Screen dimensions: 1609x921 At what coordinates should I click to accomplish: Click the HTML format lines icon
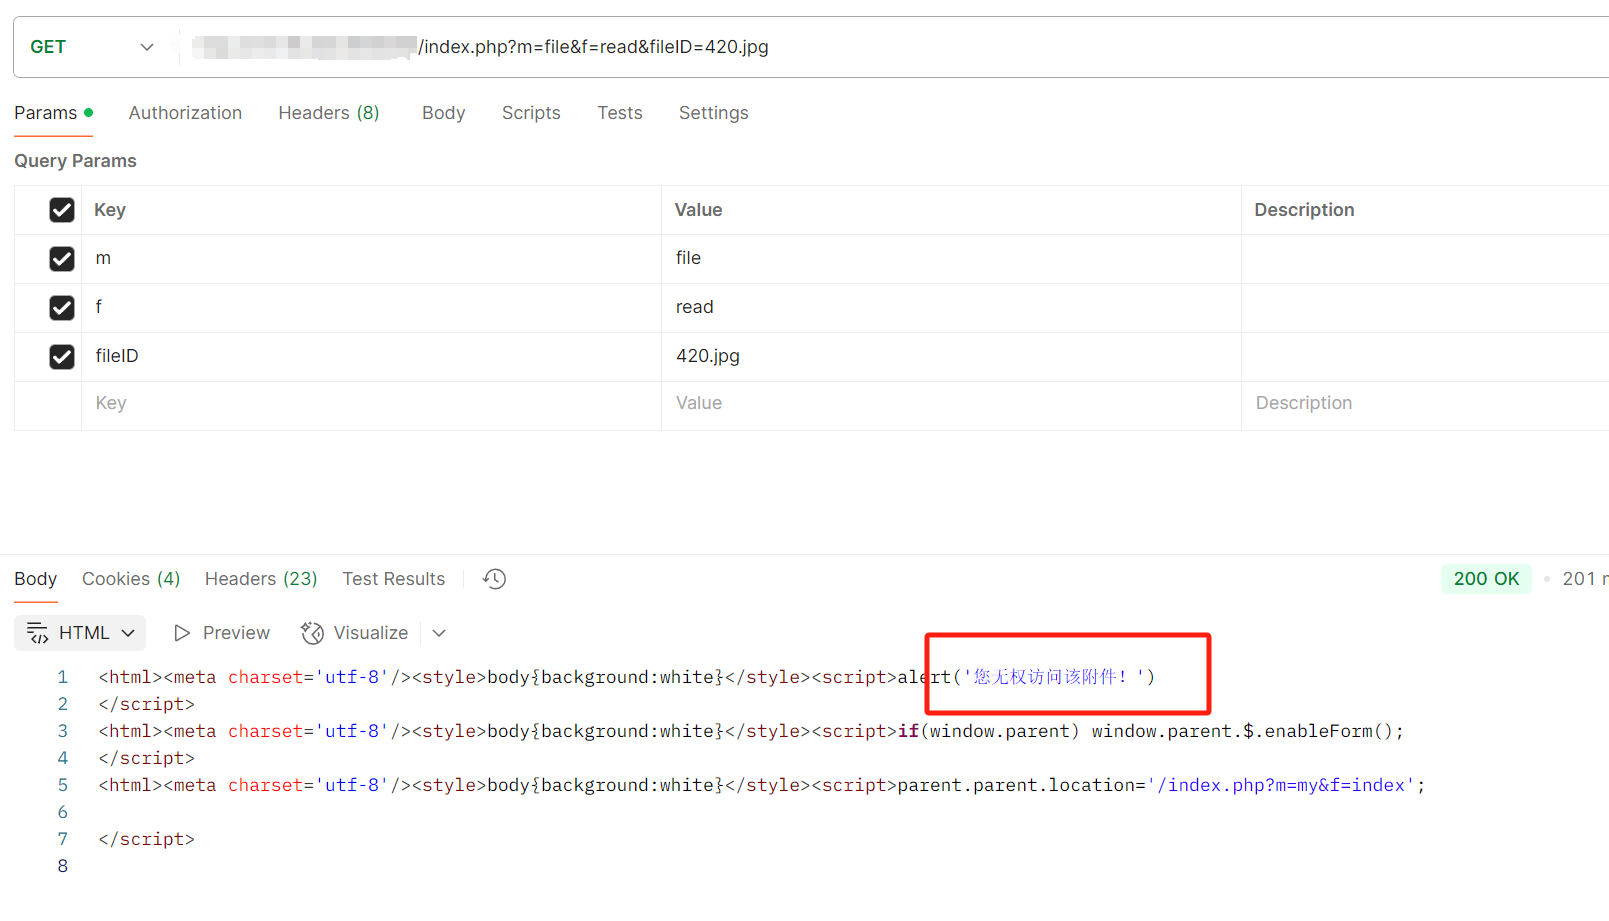[x=37, y=633]
